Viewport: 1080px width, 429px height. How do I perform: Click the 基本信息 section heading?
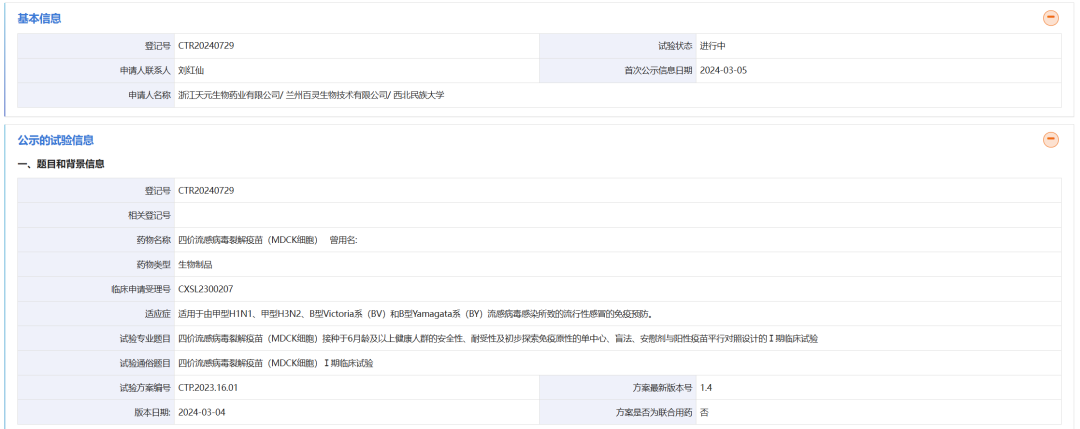click(39, 19)
